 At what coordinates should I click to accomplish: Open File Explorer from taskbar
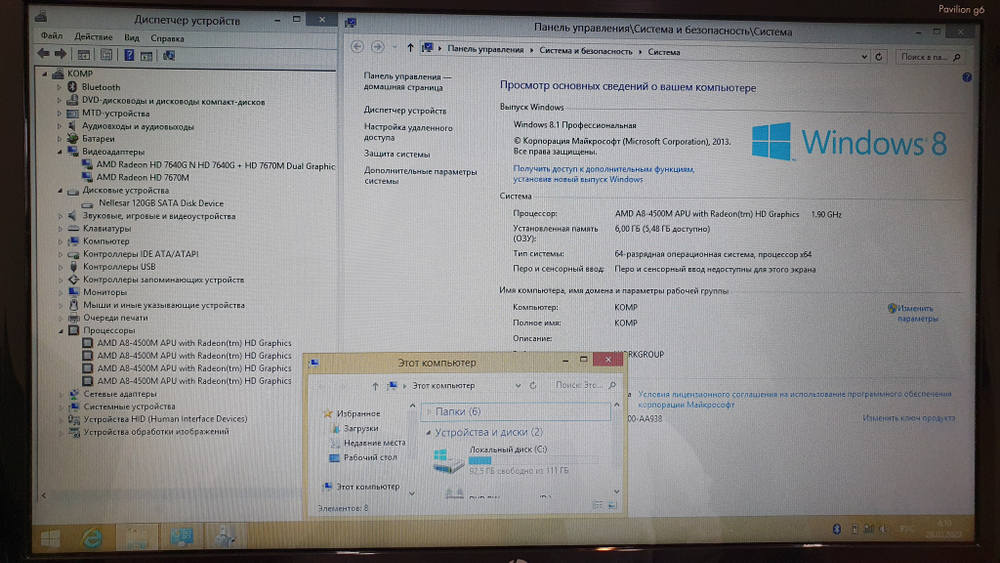click(136, 539)
